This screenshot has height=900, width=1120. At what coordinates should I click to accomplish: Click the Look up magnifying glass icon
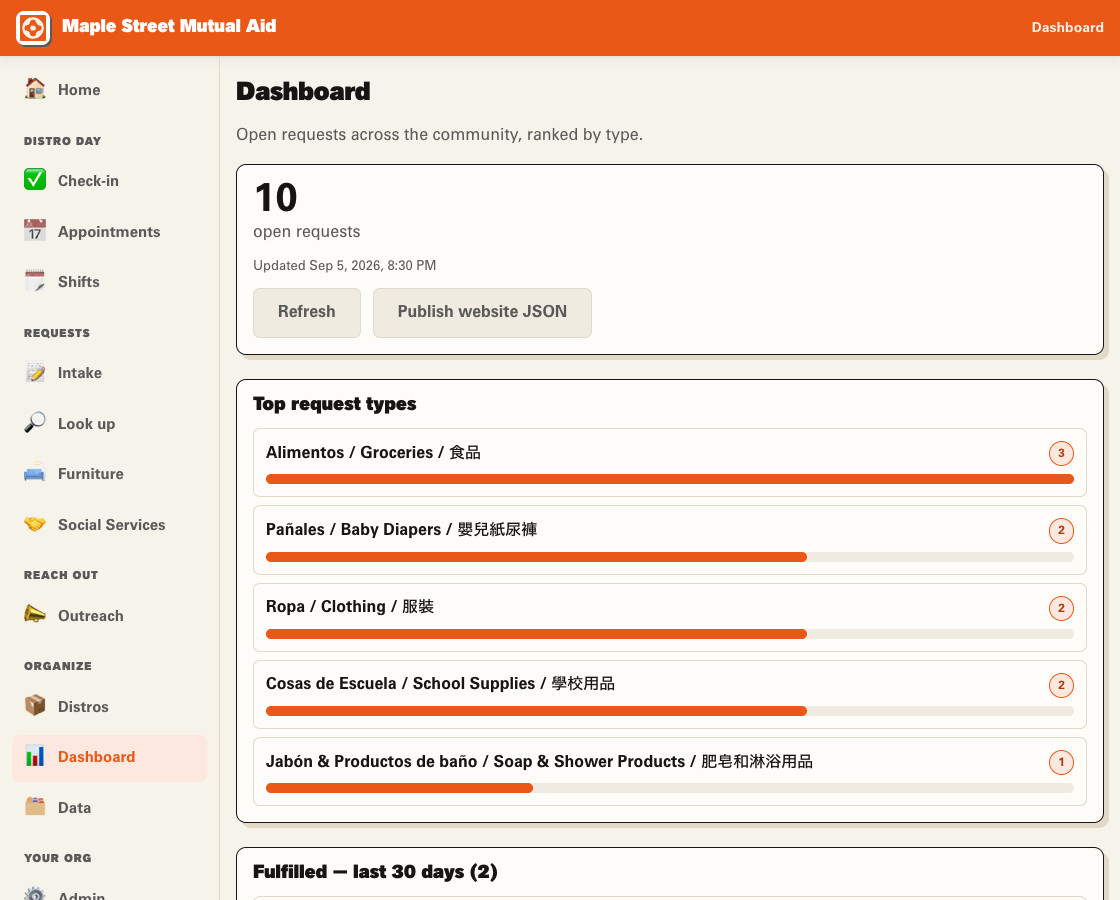point(35,423)
